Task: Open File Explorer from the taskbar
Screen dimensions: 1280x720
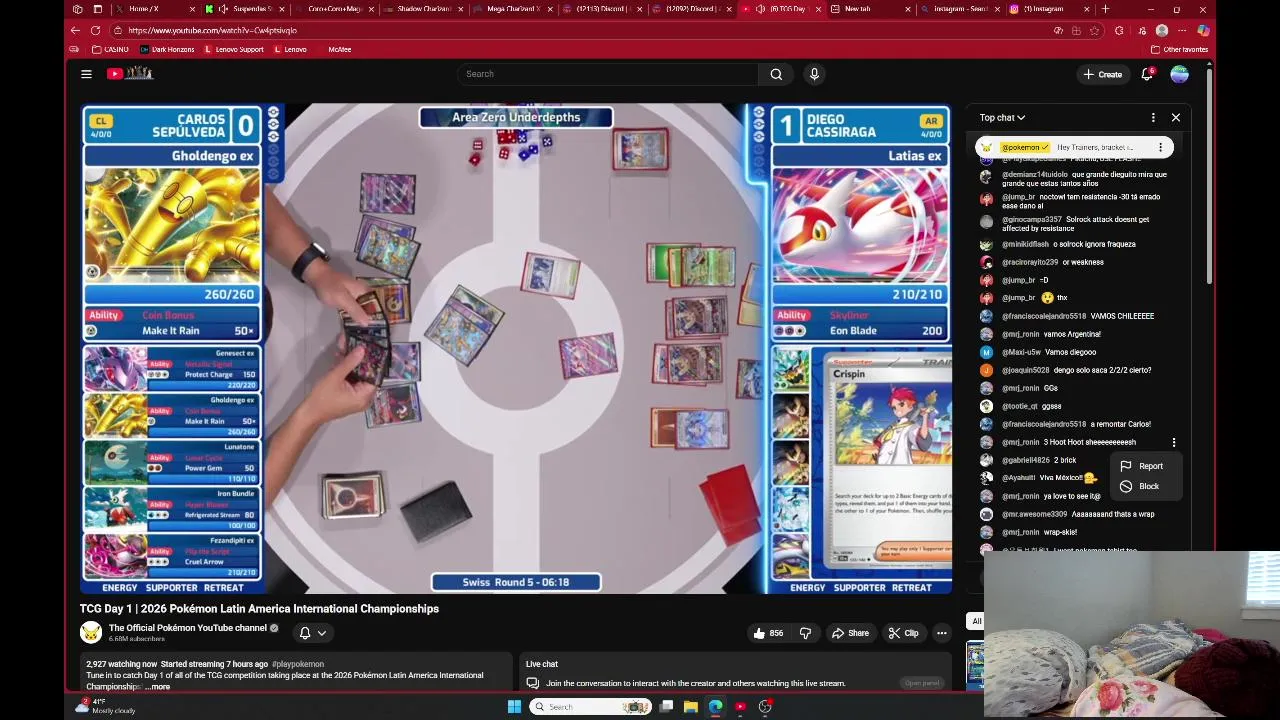Action: [x=691, y=707]
